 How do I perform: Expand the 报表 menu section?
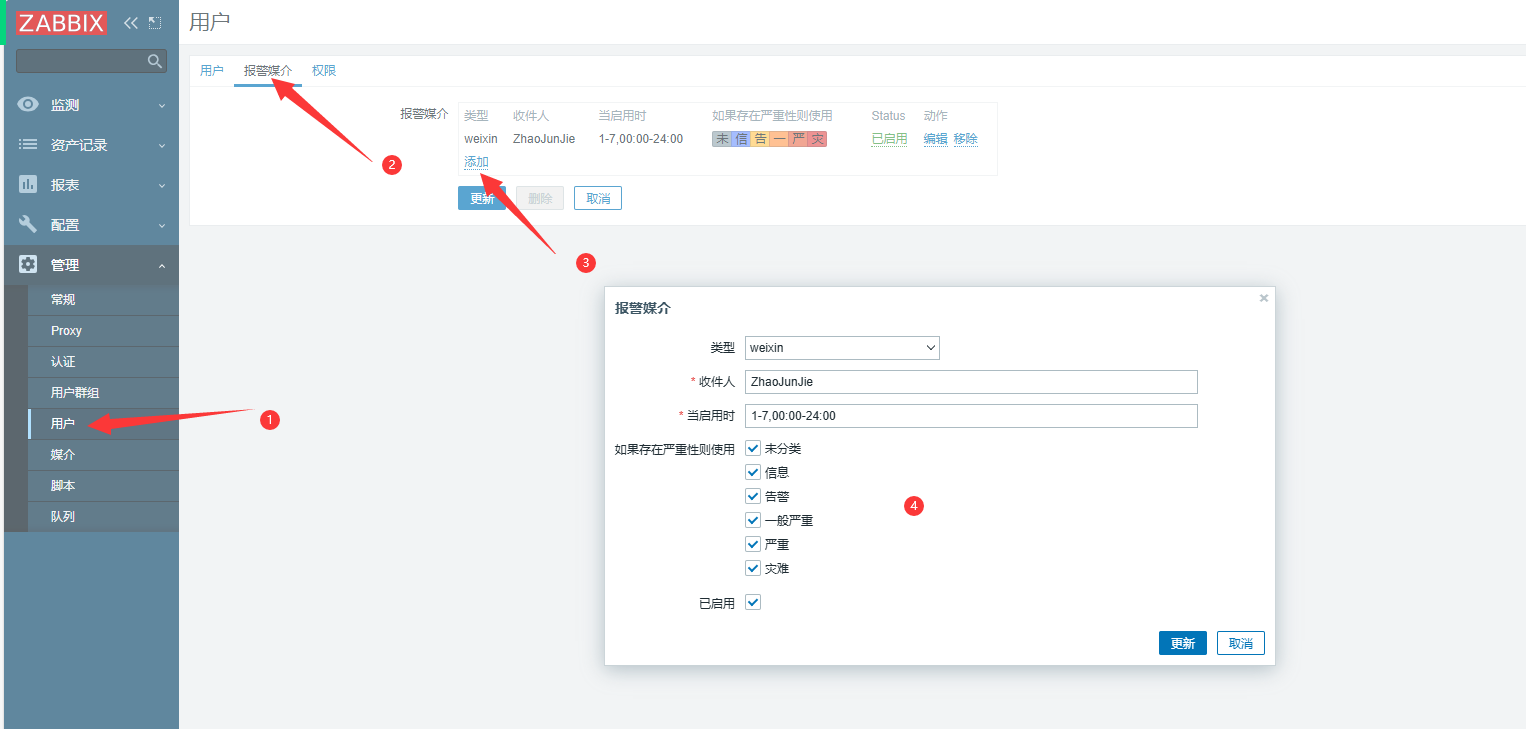click(90, 185)
